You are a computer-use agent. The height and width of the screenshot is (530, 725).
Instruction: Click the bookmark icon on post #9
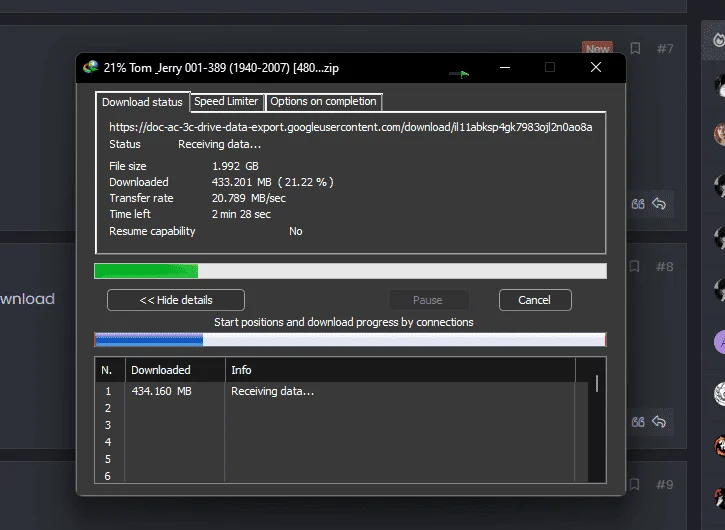pyautogui.click(x=634, y=484)
